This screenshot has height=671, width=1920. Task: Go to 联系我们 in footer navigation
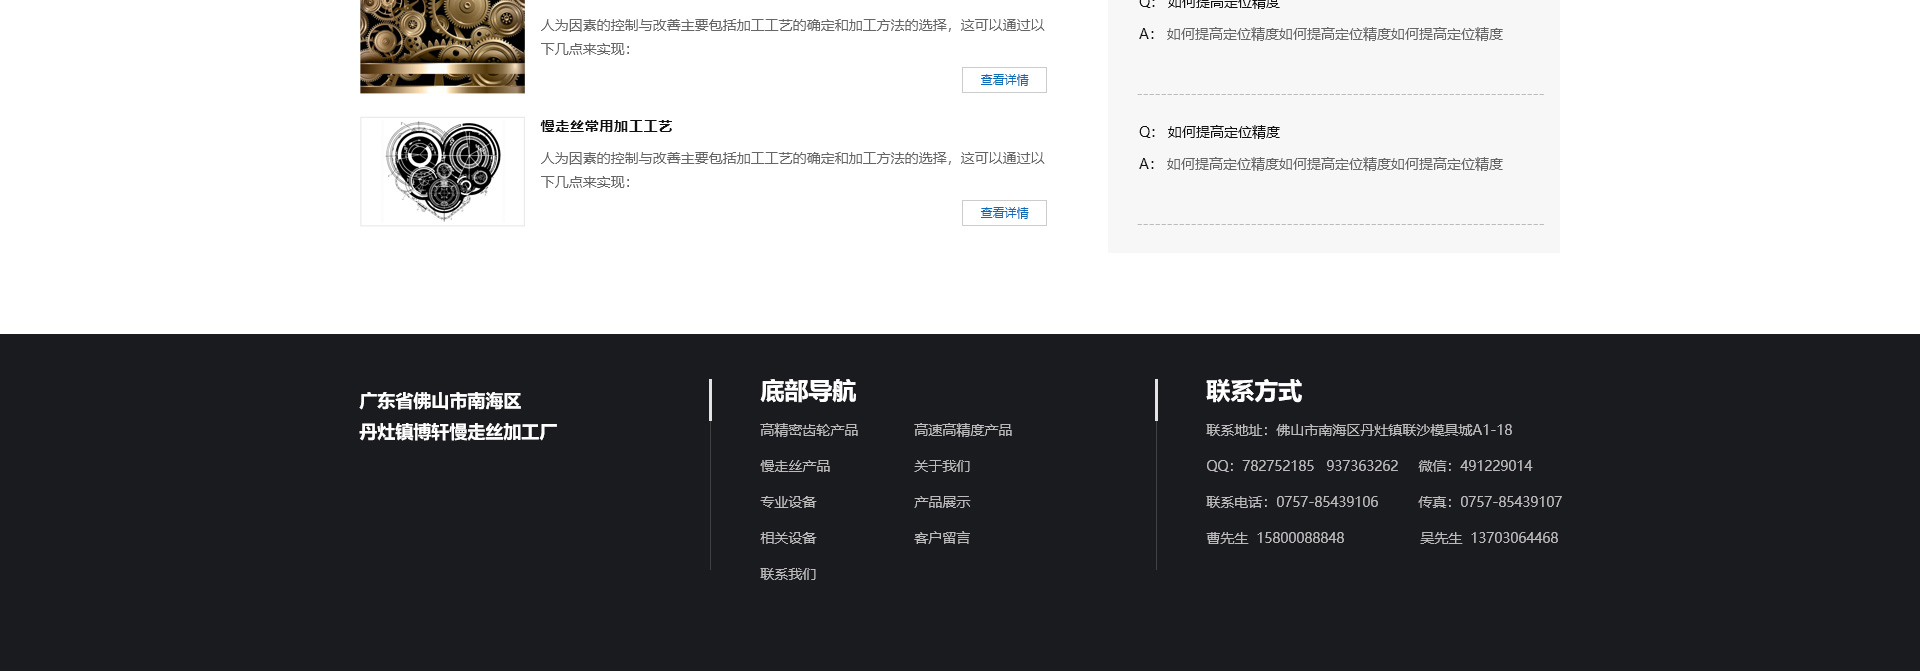(x=787, y=574)
